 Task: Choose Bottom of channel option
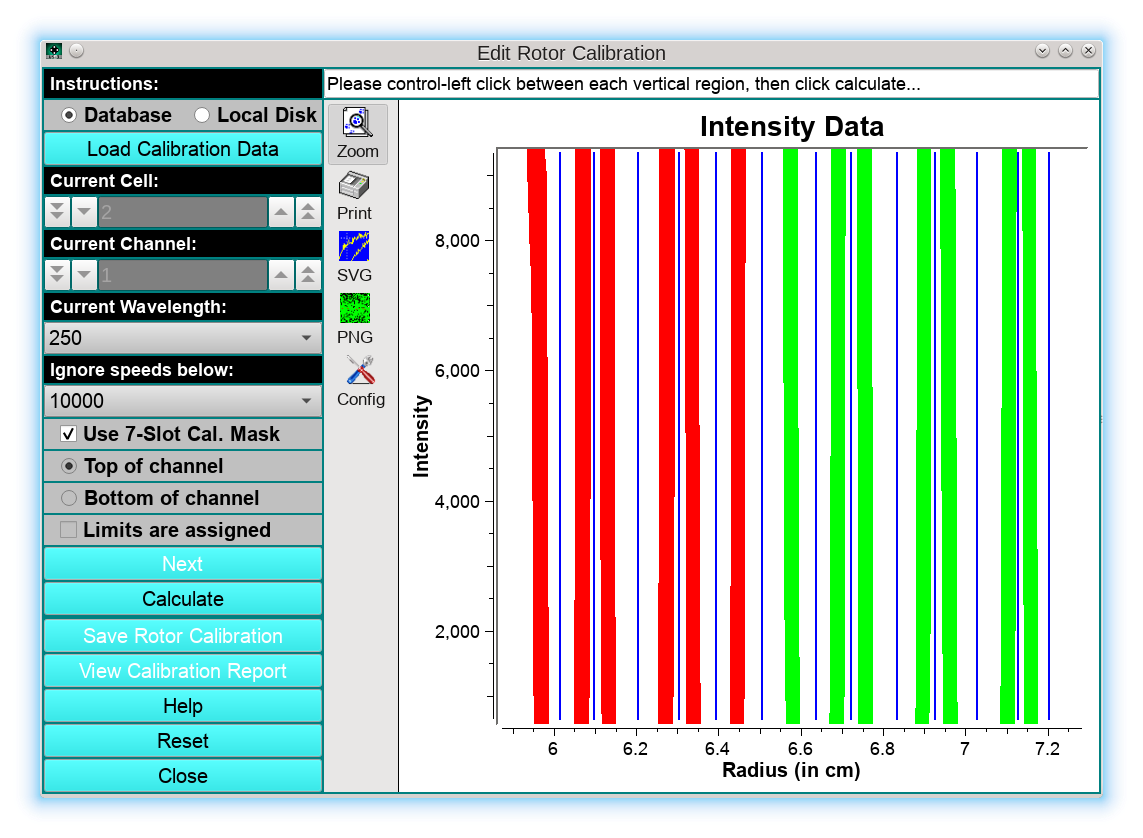pos(69,498)
